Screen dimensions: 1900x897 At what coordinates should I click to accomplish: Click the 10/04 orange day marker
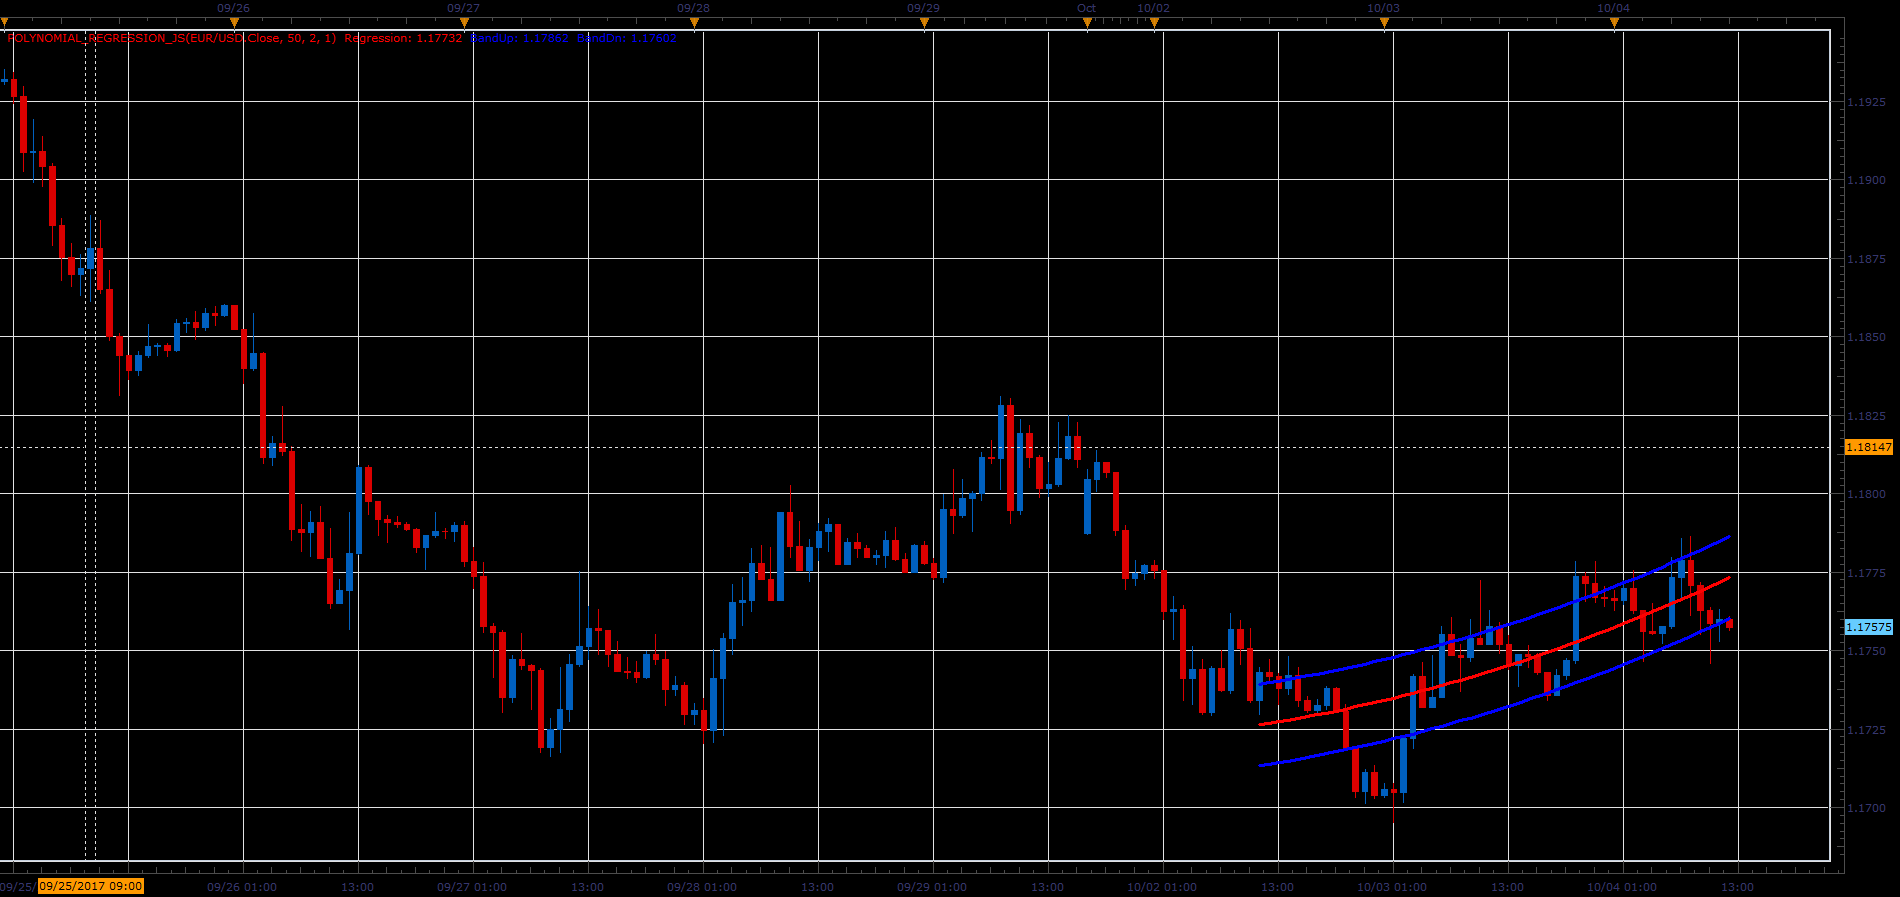(x=1614, y=22)
